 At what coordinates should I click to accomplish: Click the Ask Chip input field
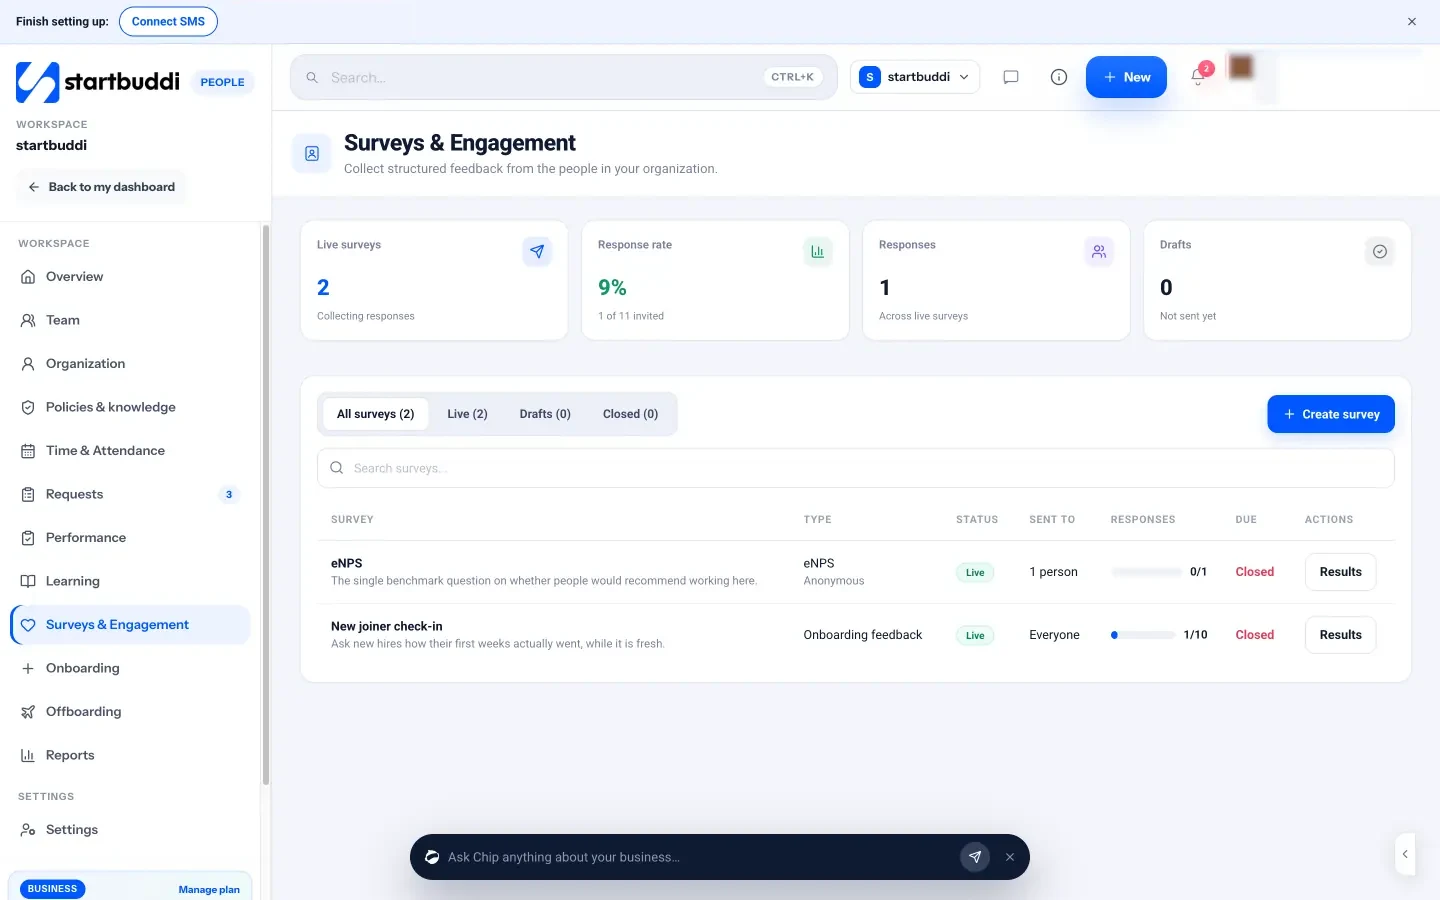point(698,857)
